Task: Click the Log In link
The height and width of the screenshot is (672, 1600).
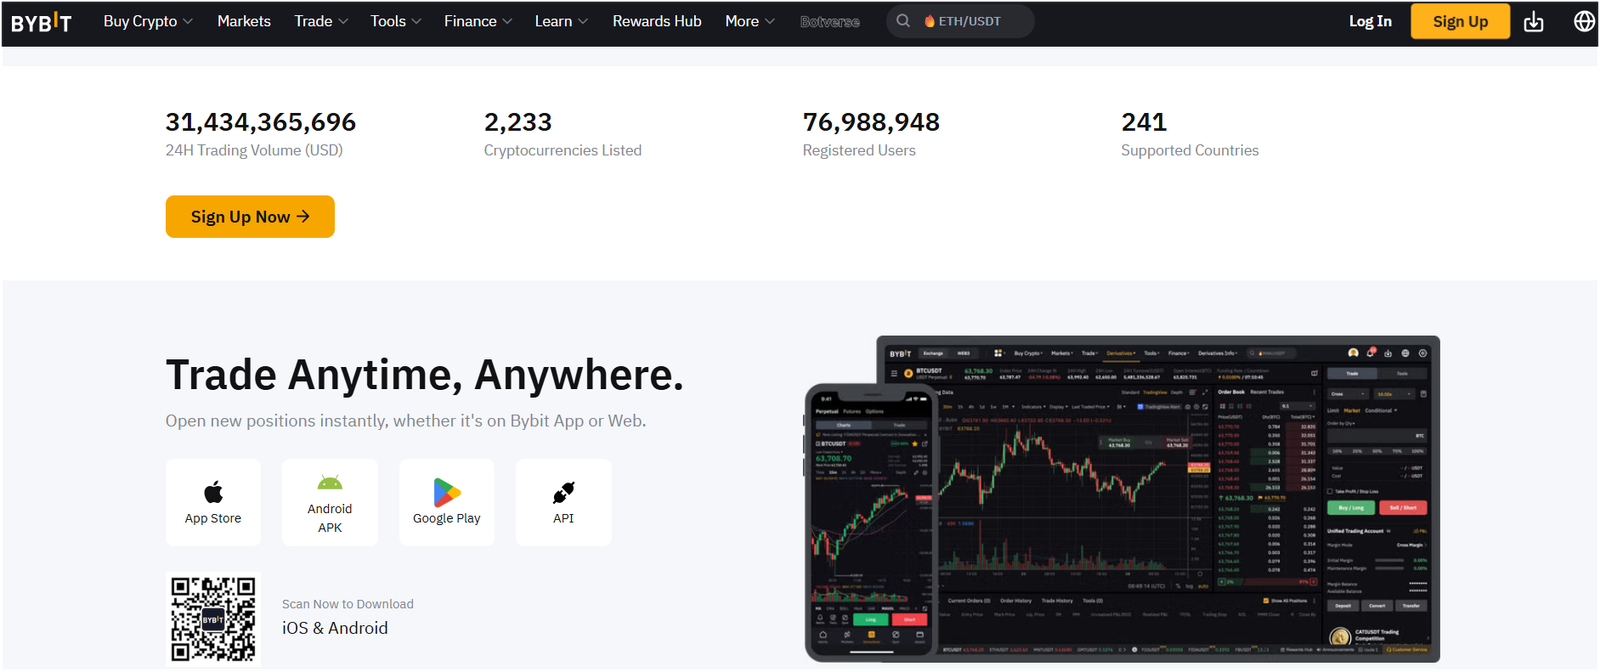Action: 1370,21
